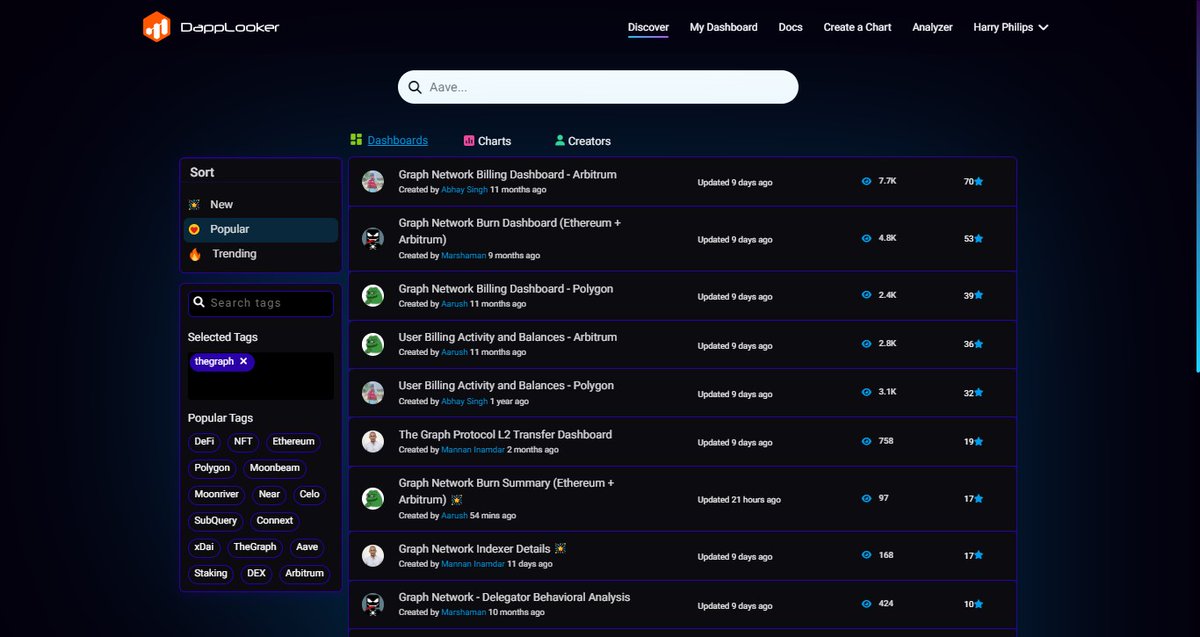This screenshot has height=637, width=1200.
Task: Sort dashboards by Popular
Action: 261,229
